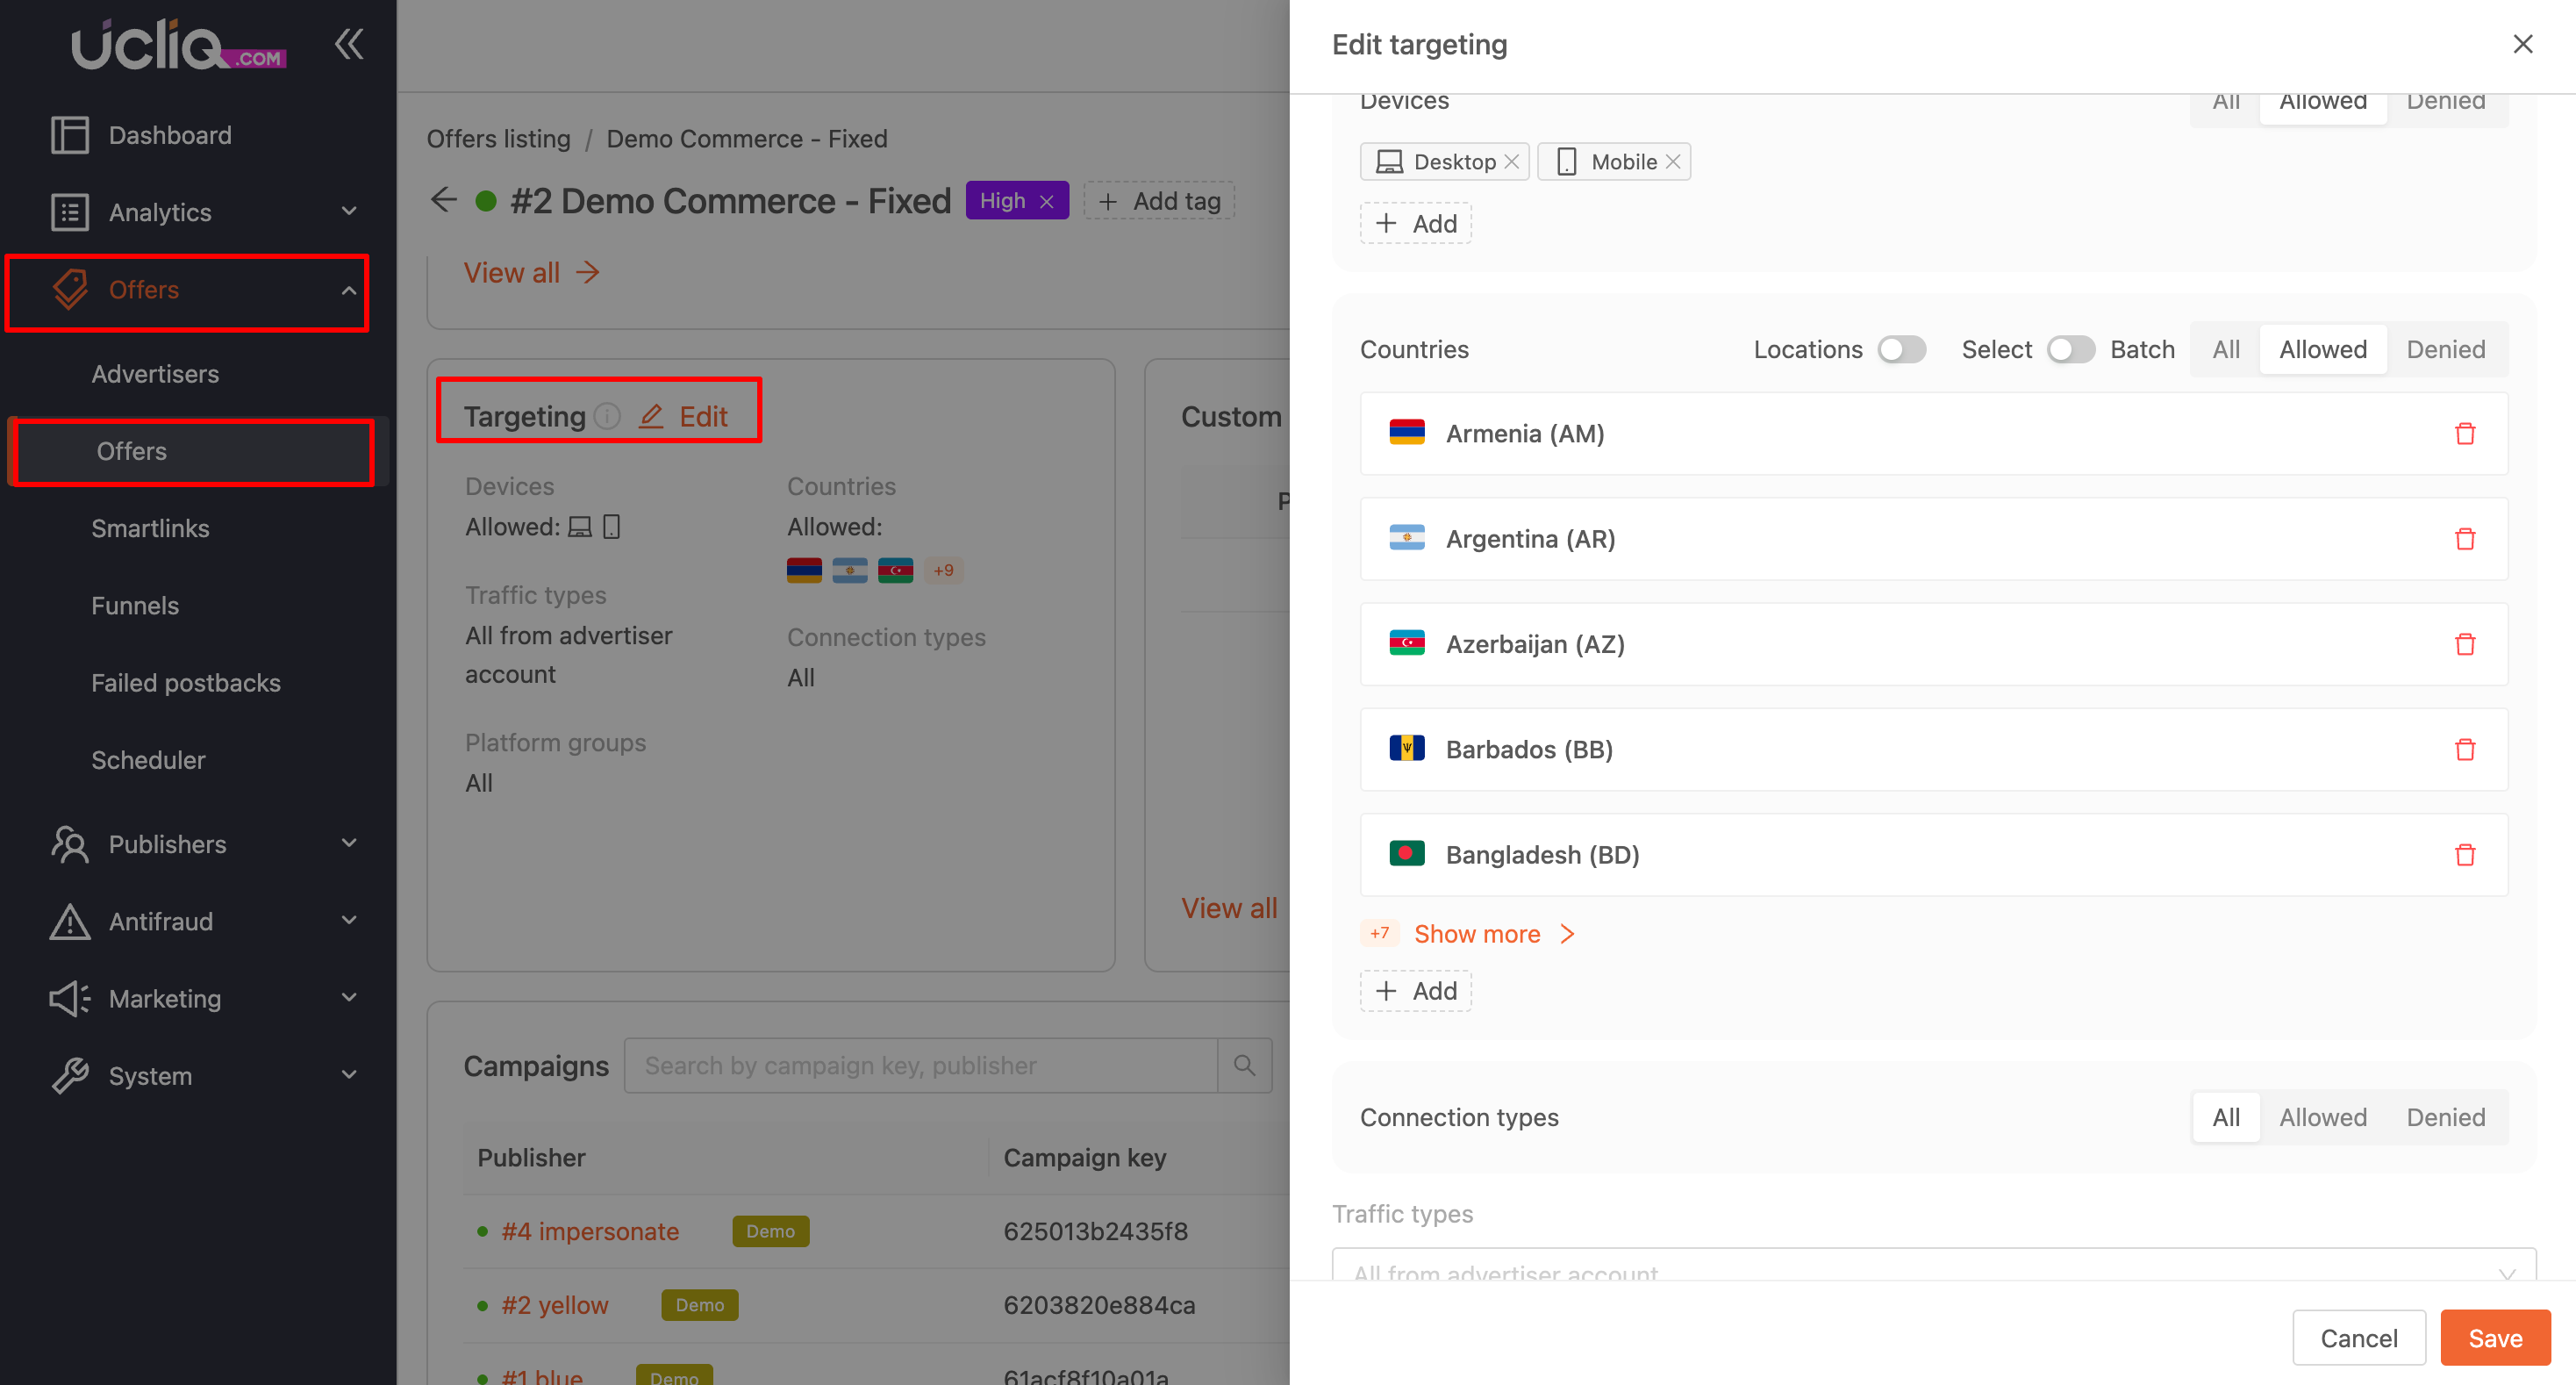Remove Bangladesh (BD) using trash icon
The width and height of the screenshot is (2576, 1385).
[2464, 855]
